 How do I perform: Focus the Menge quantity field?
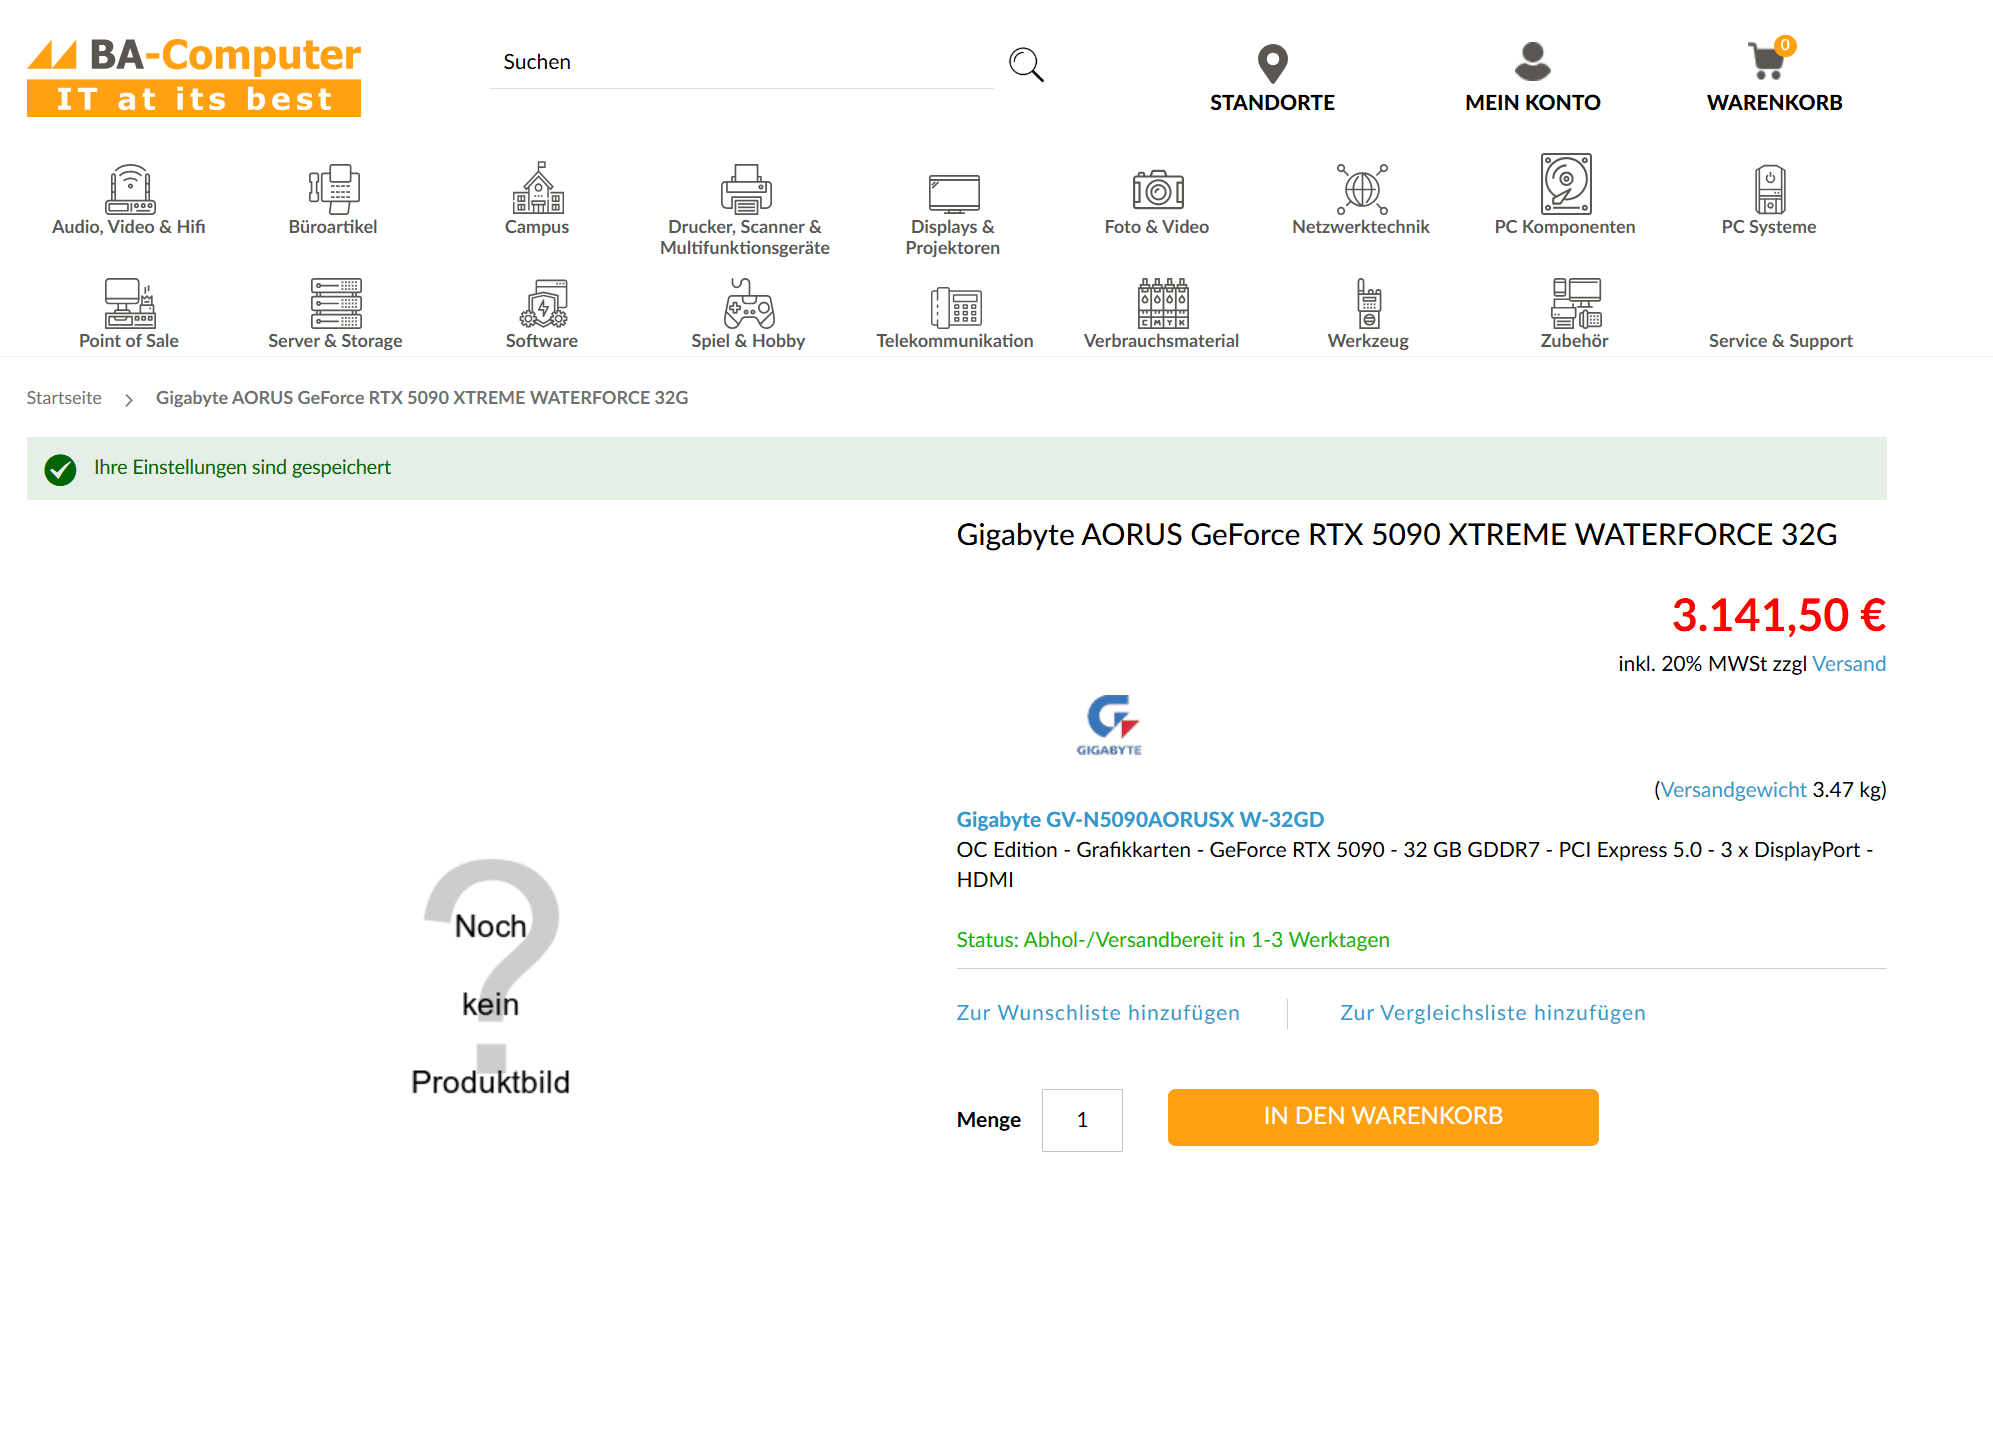1081,1120
